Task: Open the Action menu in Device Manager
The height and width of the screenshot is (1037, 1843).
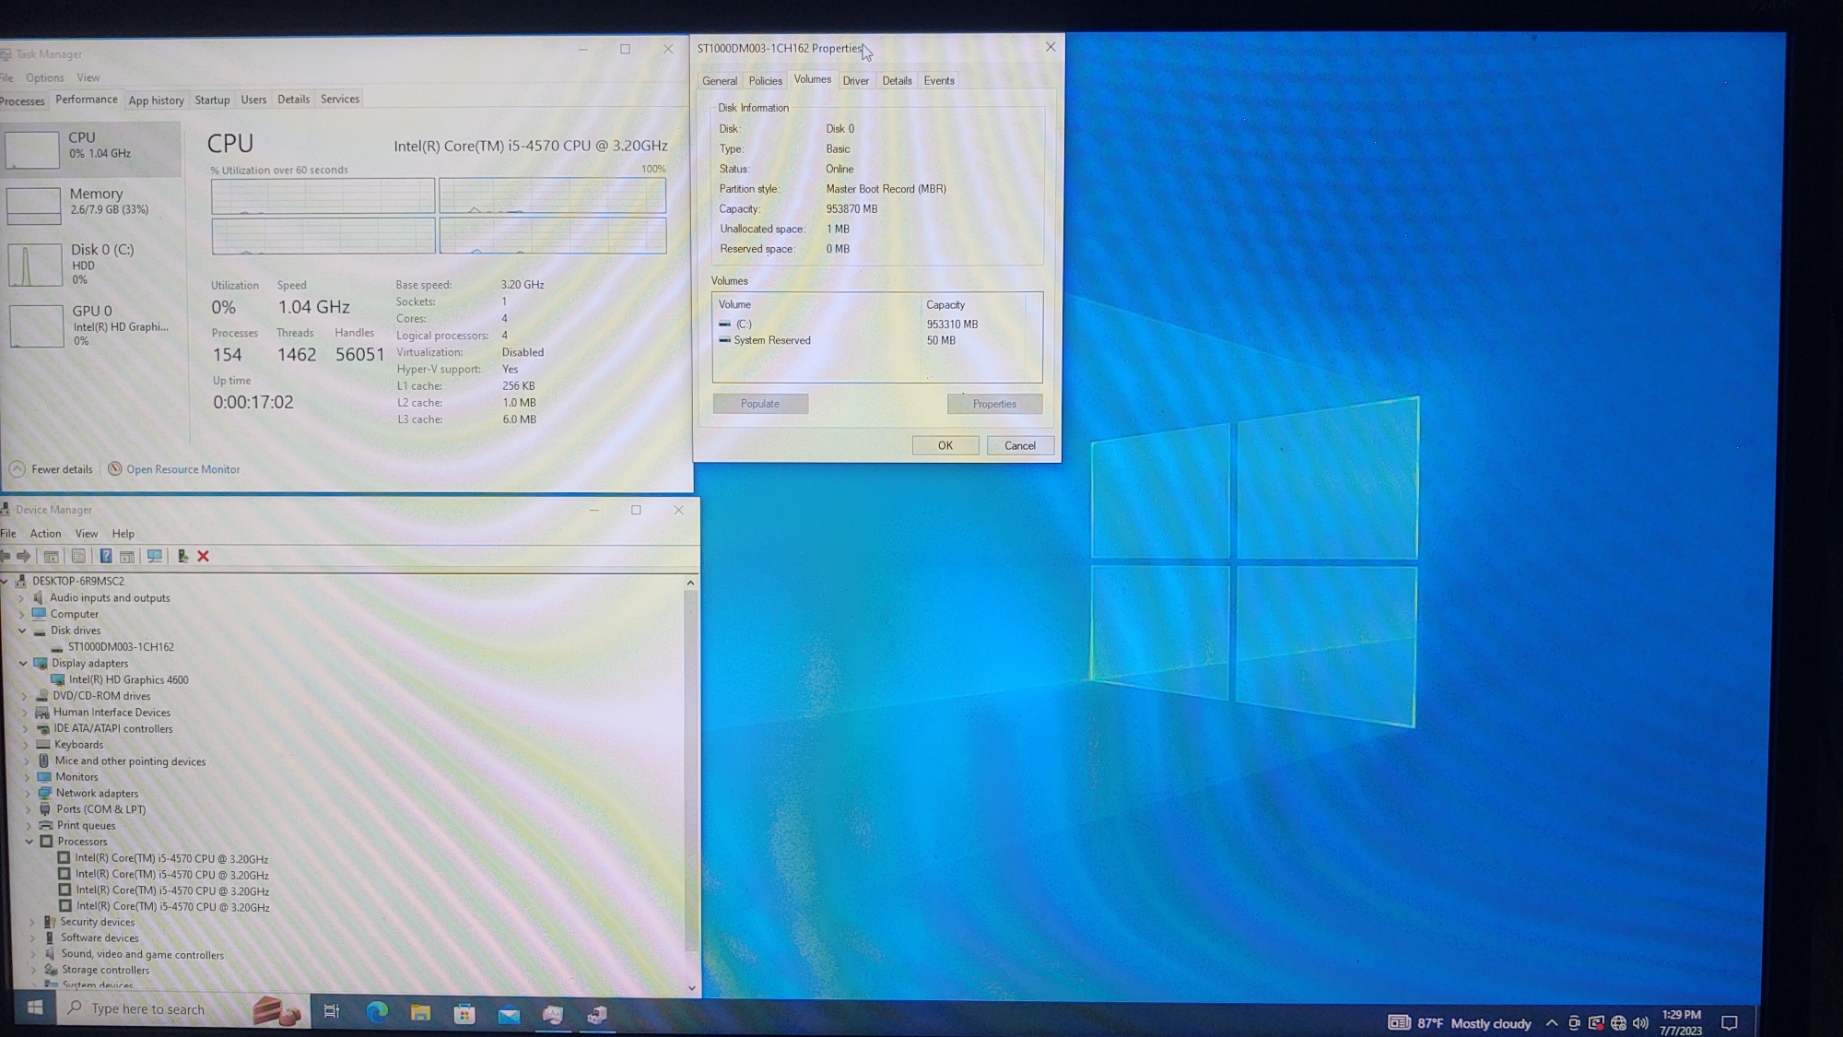Action: point(45,534)
